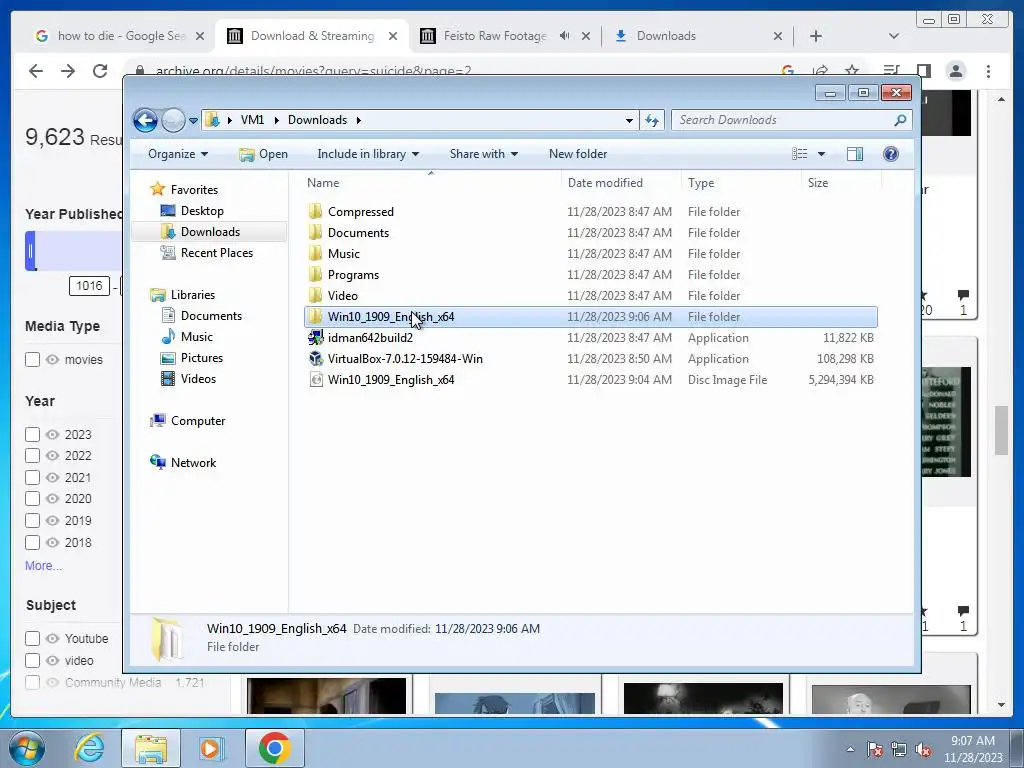Select Favorites in the navigation pane
Screen dimensions: 1024x768
point(194,190)
